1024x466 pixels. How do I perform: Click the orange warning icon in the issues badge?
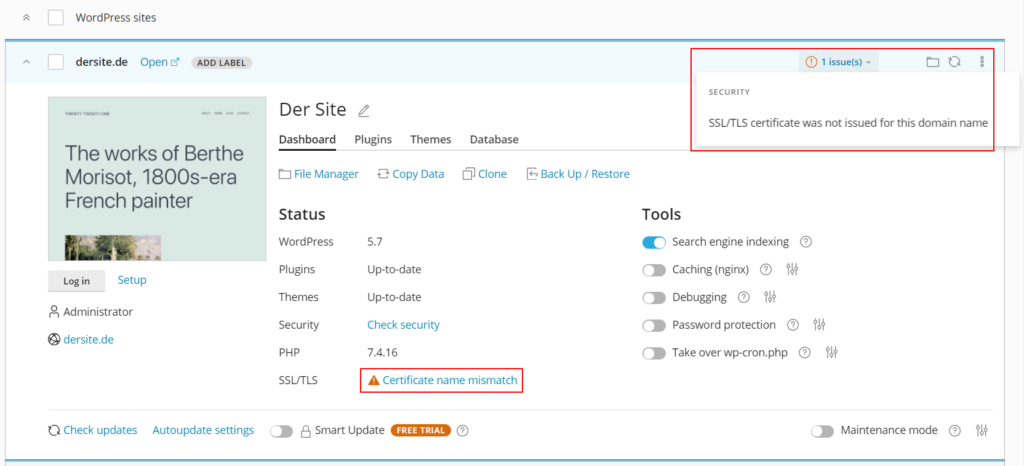point(811,62)
